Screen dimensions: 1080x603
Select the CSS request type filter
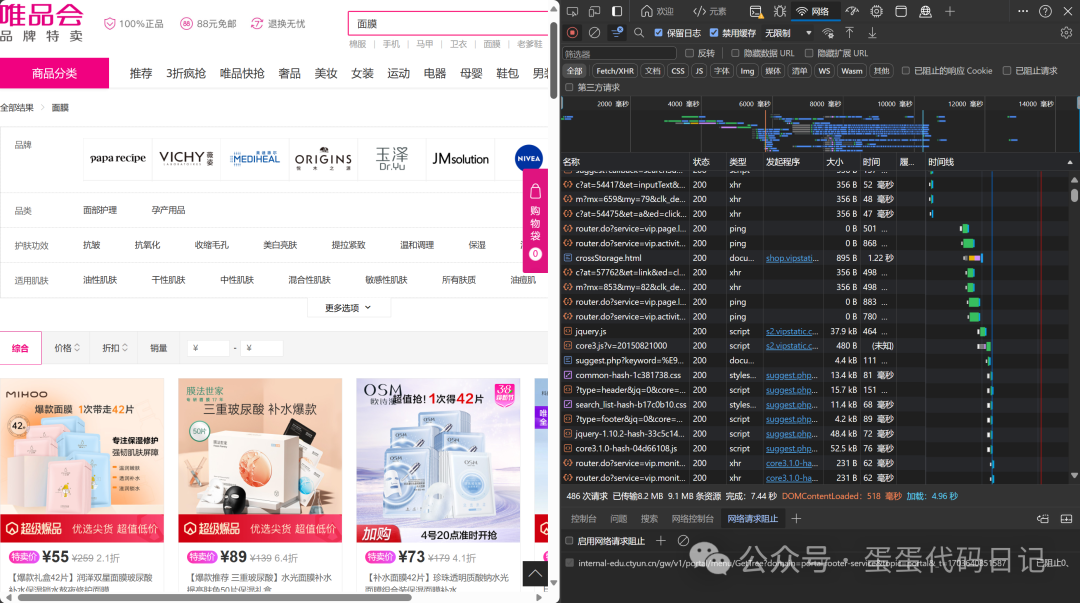click(678, 71)
